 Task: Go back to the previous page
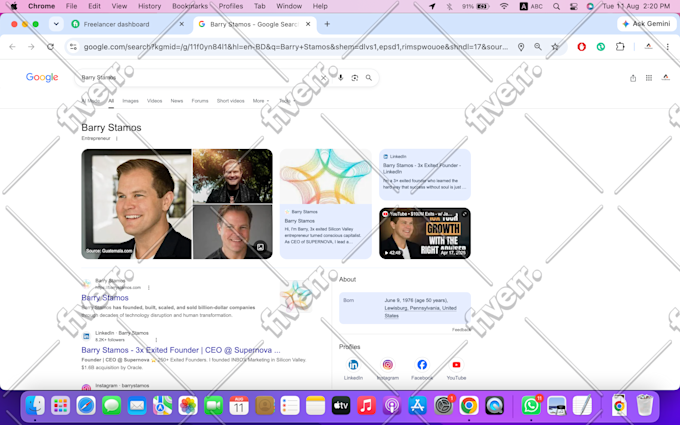click(x=12, y=46)
